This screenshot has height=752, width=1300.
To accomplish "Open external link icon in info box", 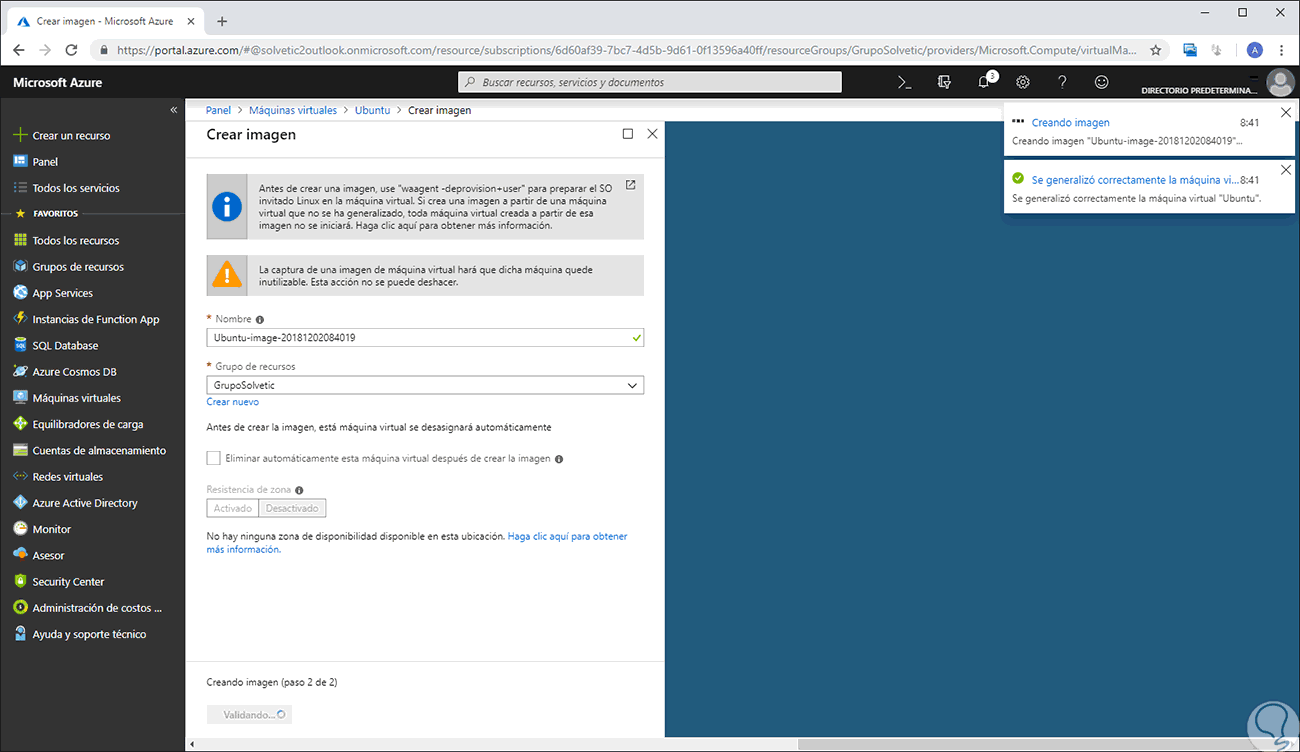I will (631, 185).
